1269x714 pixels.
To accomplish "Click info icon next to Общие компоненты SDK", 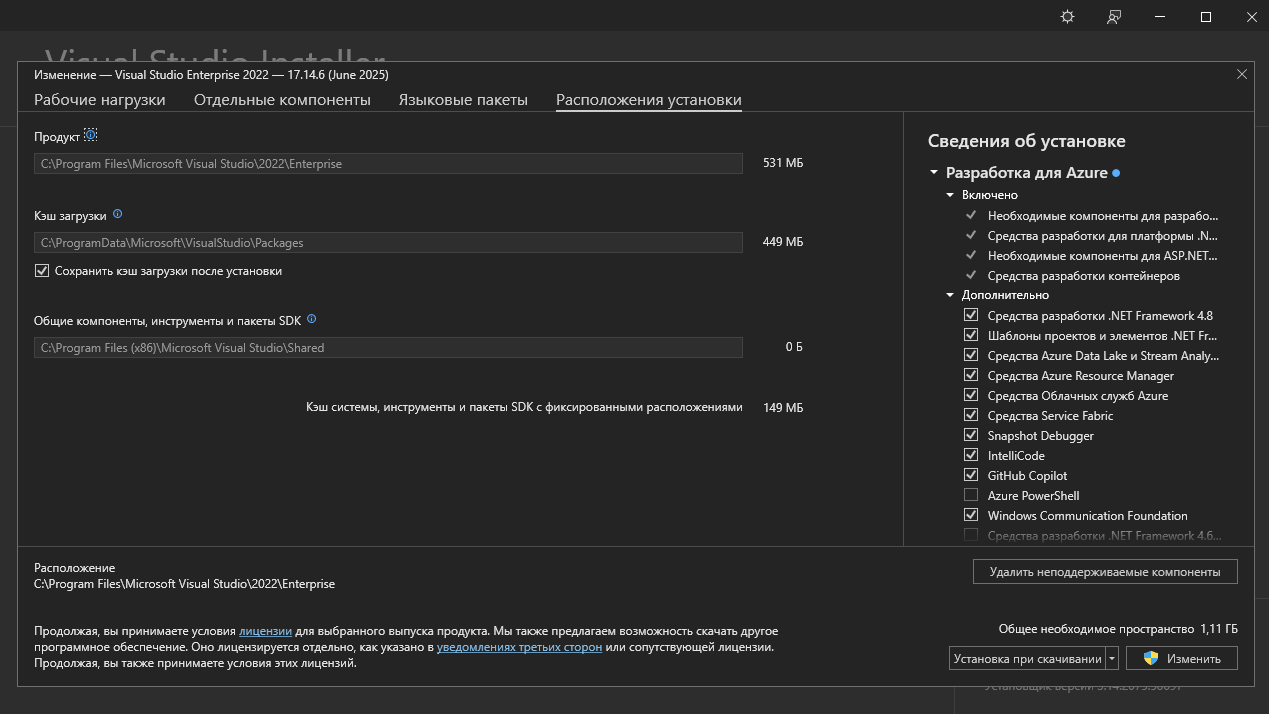I will pos(312,319).
